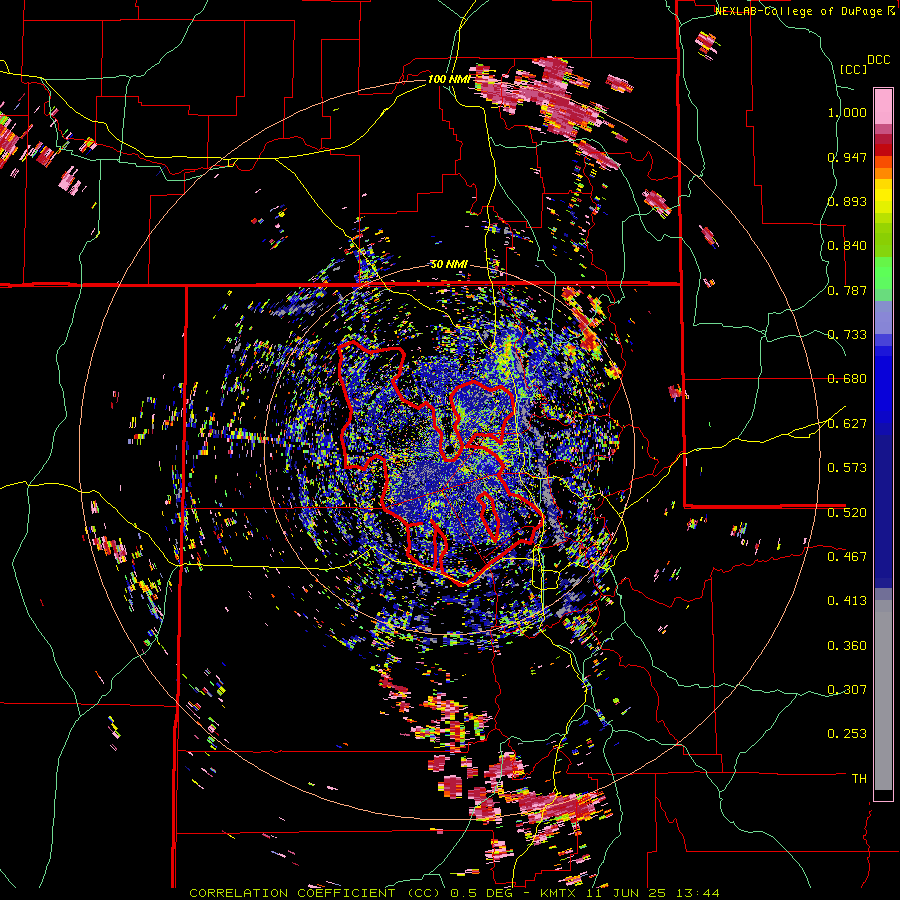Click the 0.680 legend value

[847, 379]
